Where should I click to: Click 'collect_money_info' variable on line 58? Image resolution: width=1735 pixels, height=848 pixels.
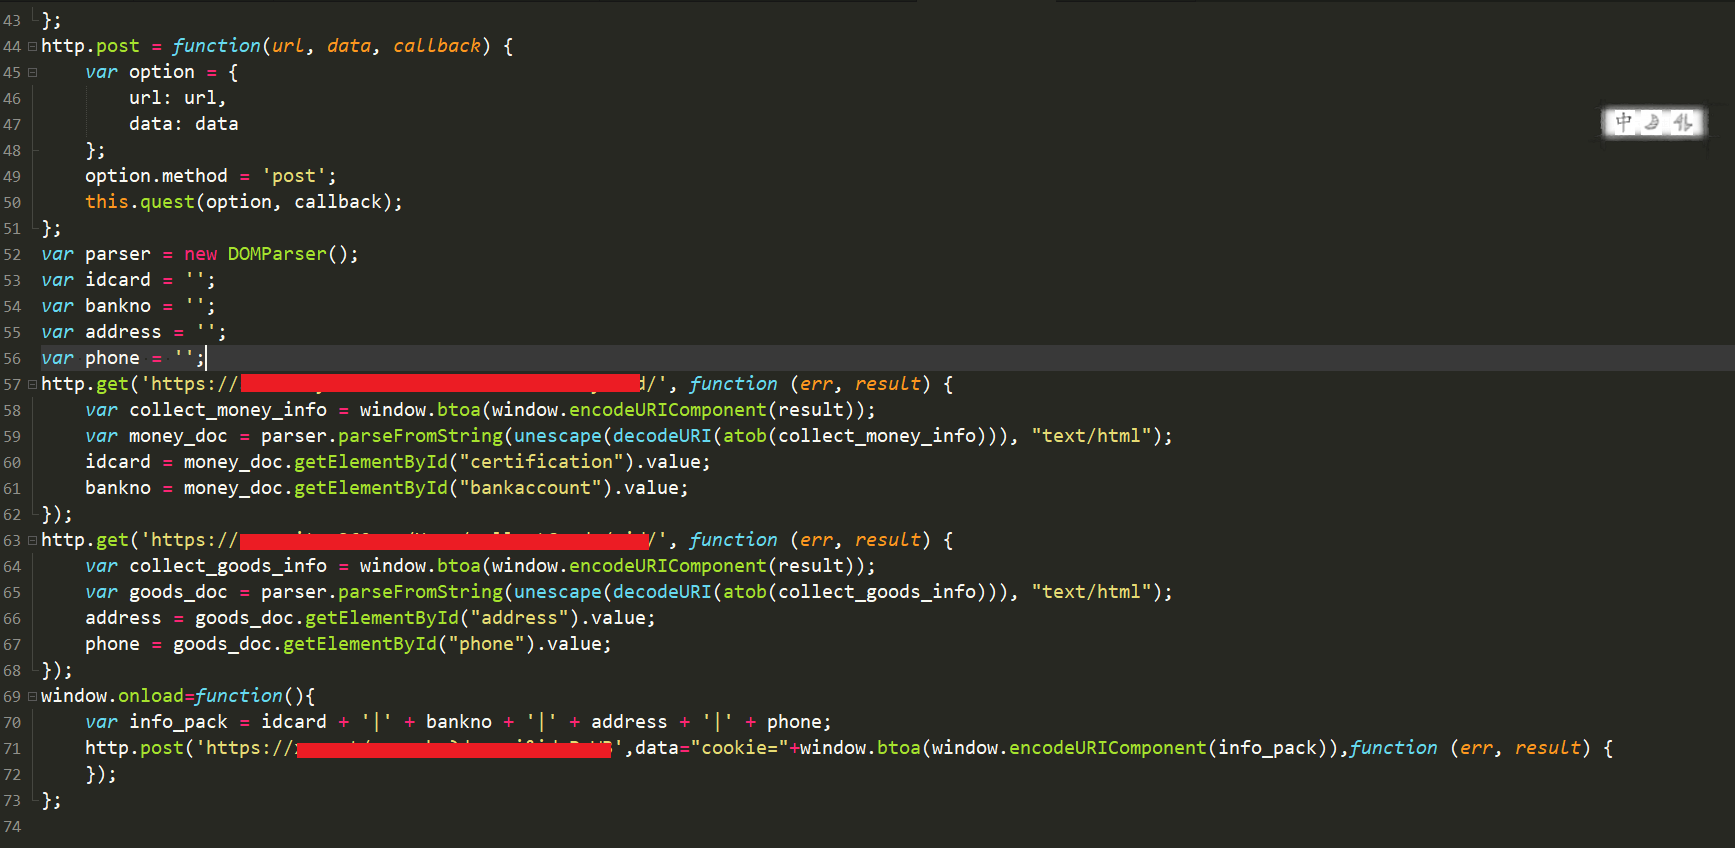point(228,410)
